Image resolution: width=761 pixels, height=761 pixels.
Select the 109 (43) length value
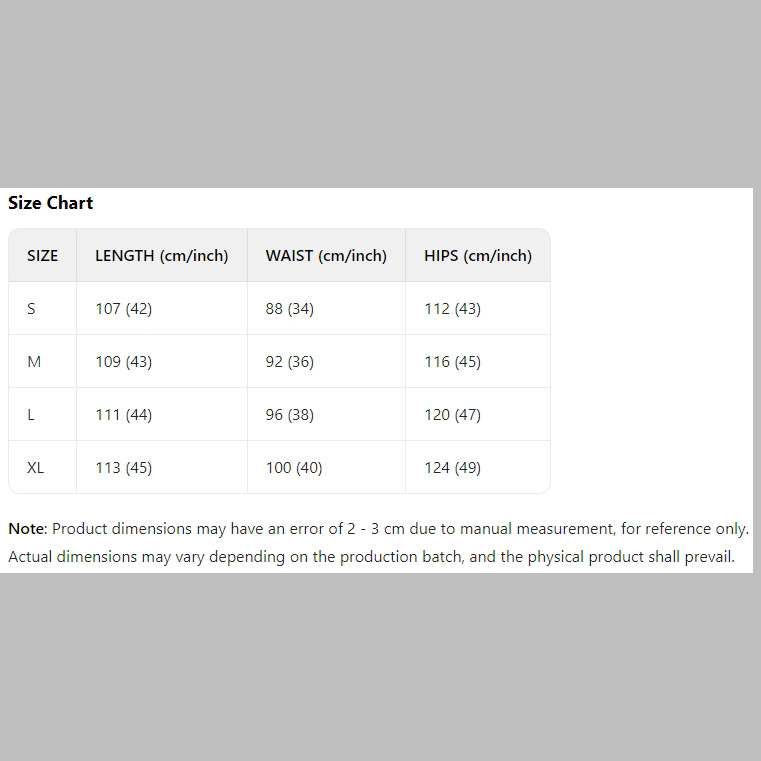tap(123, 362)
